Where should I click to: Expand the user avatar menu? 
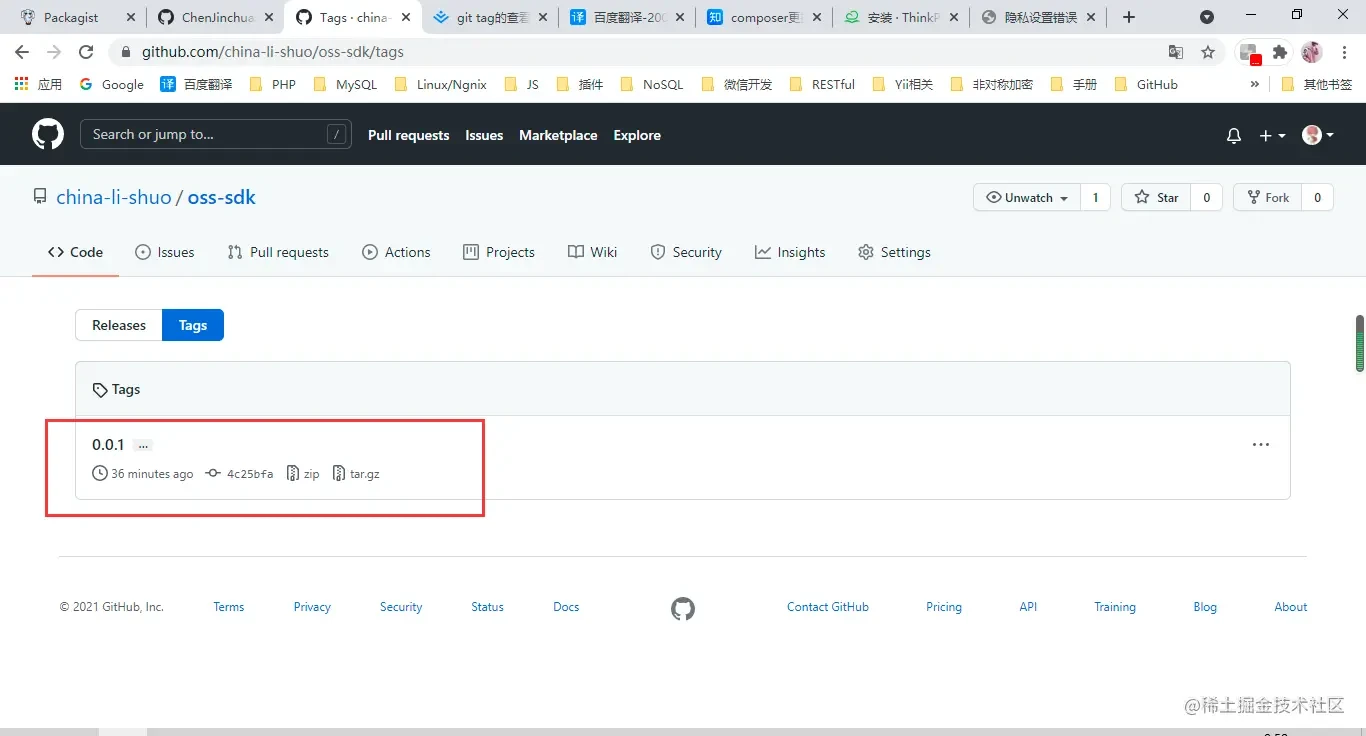tap(1317, 135)
